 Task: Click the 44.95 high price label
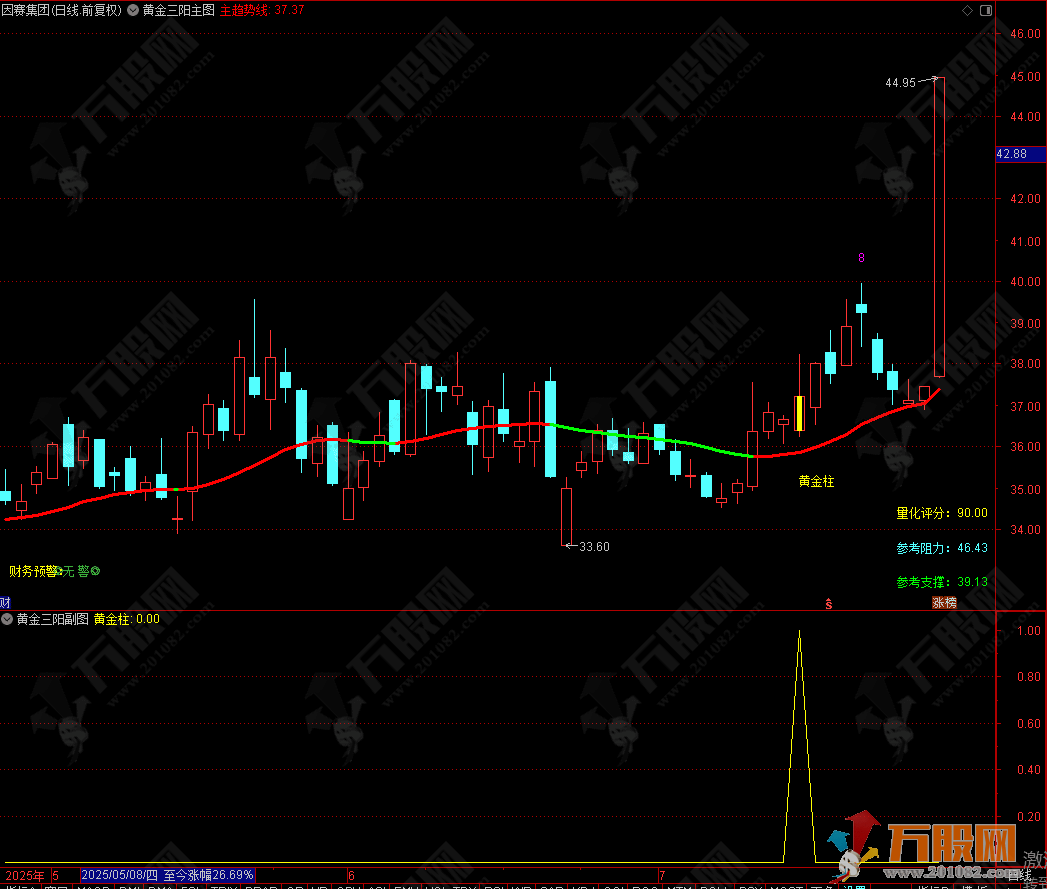[900, 83]
